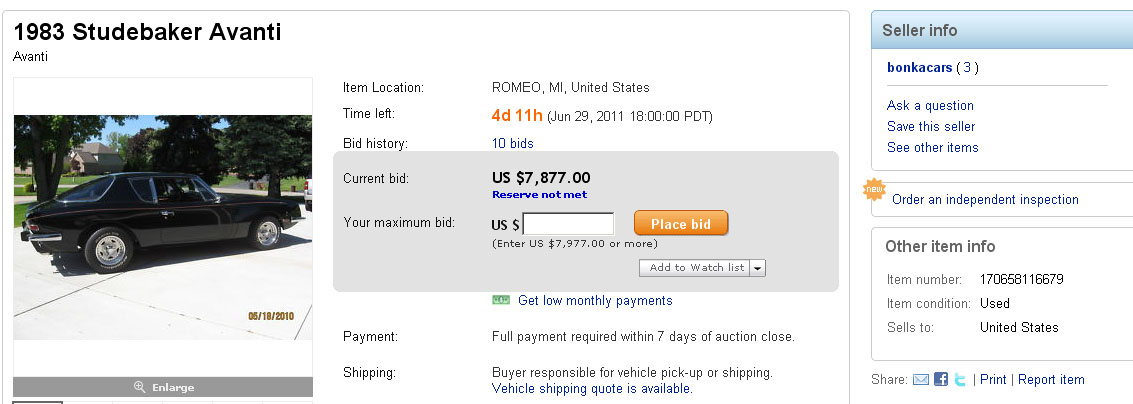Click the Report item link
This screenshot has height=404, width=1133.
click(x=1051, y=380)
